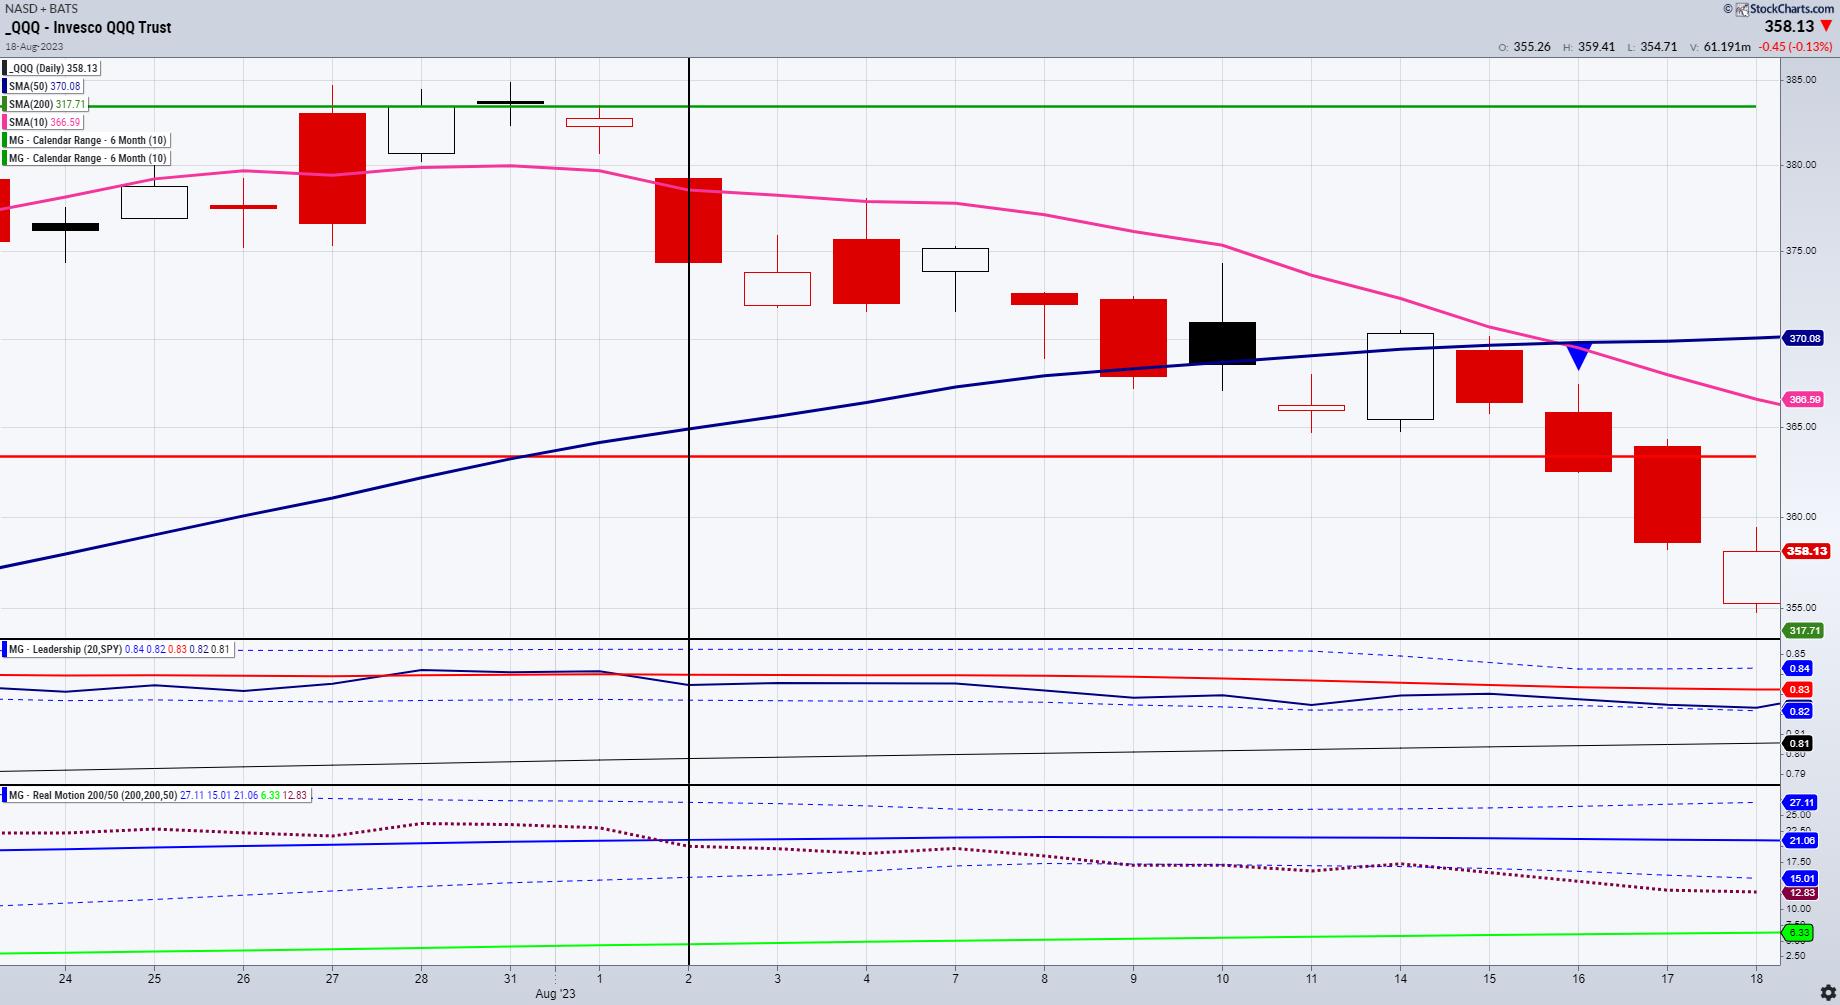The image size is (1840, 1005).
Task: Click the blue SMA(50) legend swatch
Action: click(5, 86)
